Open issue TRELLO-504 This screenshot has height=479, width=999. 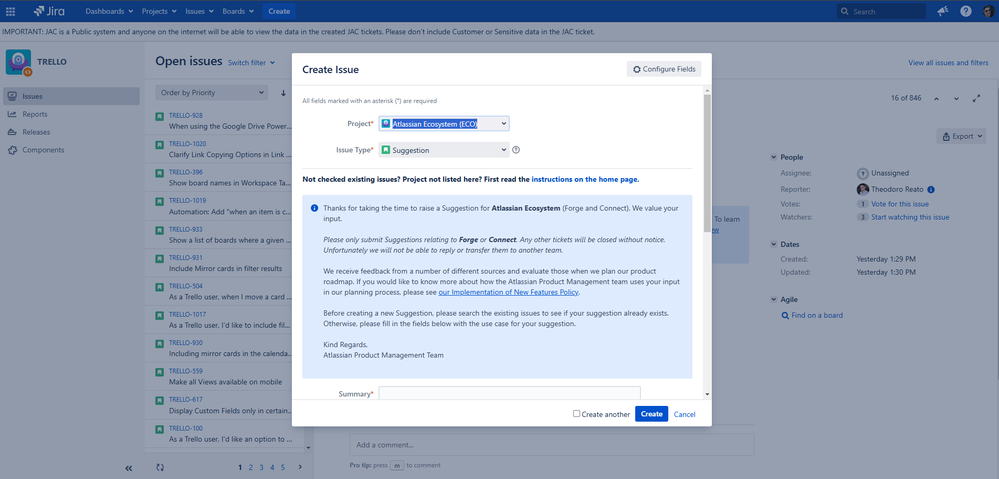click(x=185, y=286)
